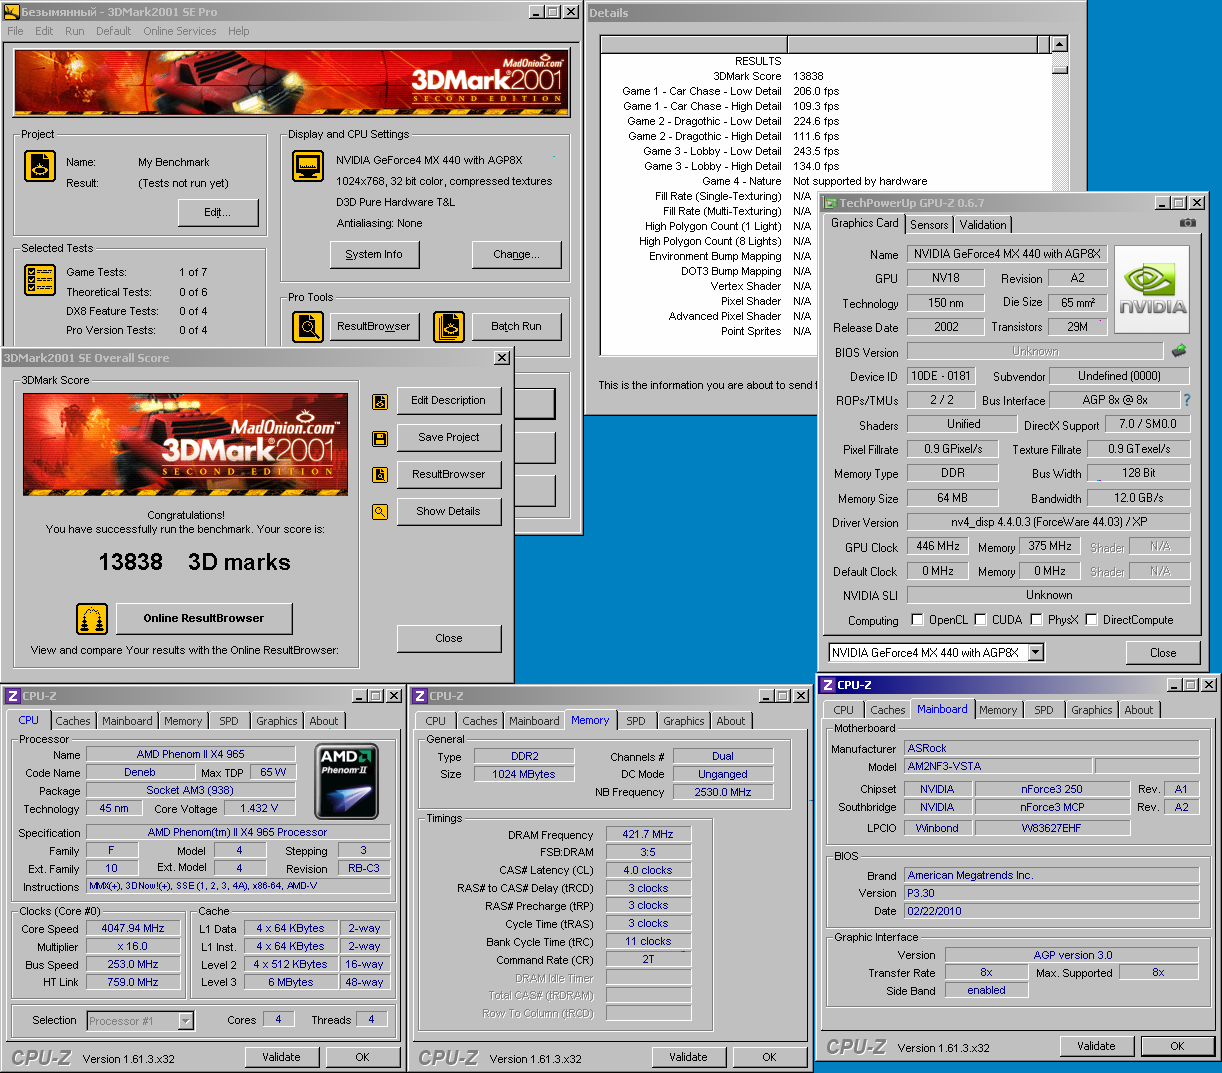Click the icon beside Edit Description
Image resolution: width=1222 pixels, height=1073 pixels.
(380, 401)
